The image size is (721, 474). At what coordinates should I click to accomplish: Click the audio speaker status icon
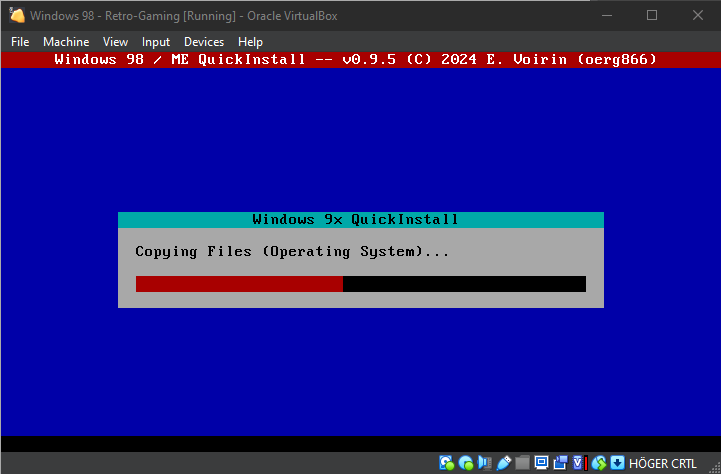click(x=485, y=463)
